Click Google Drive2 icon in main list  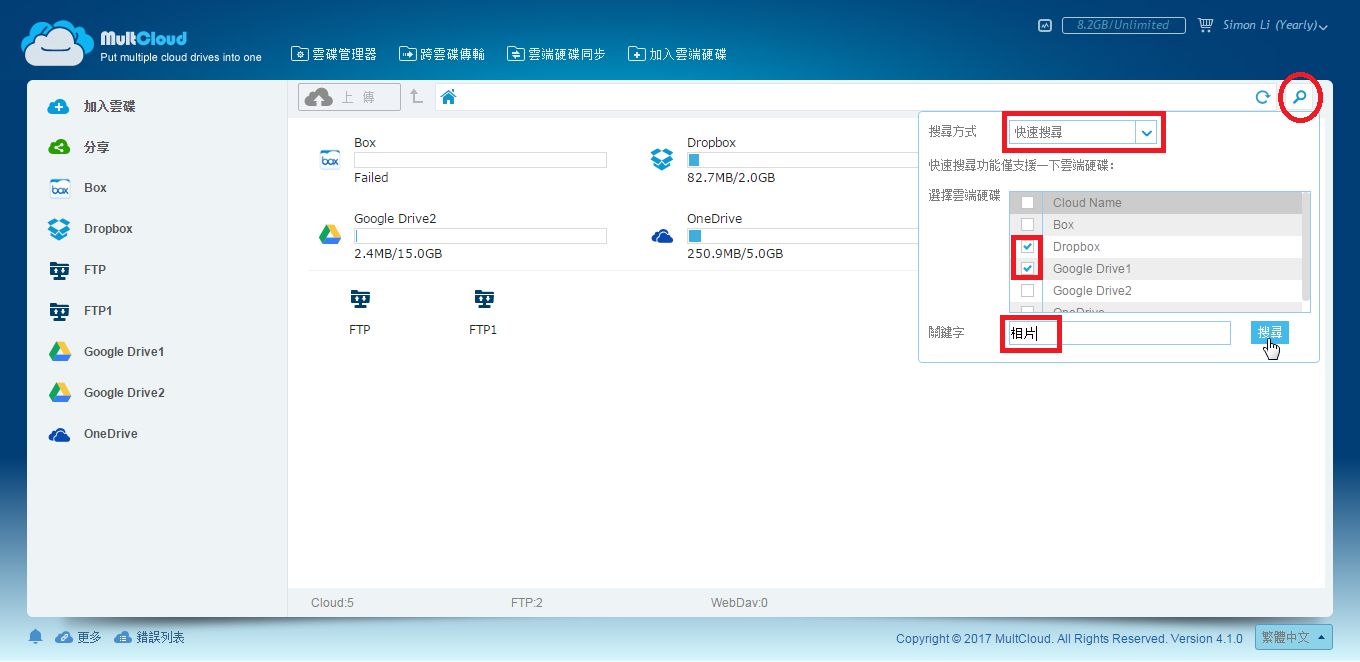tap(330, 235)
